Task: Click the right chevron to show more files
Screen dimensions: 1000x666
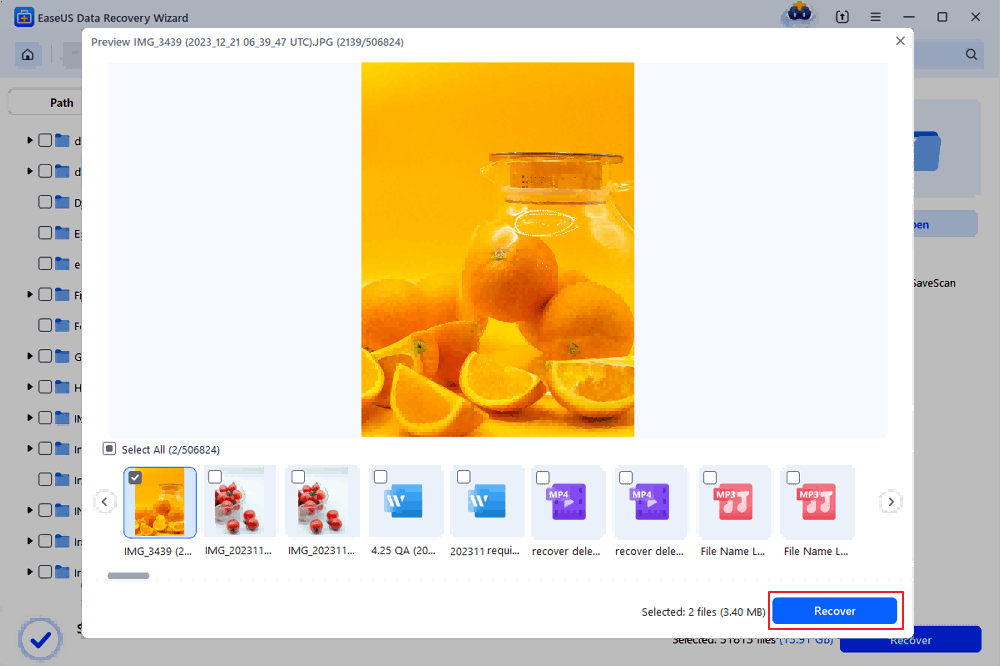Action: (890, 501)
